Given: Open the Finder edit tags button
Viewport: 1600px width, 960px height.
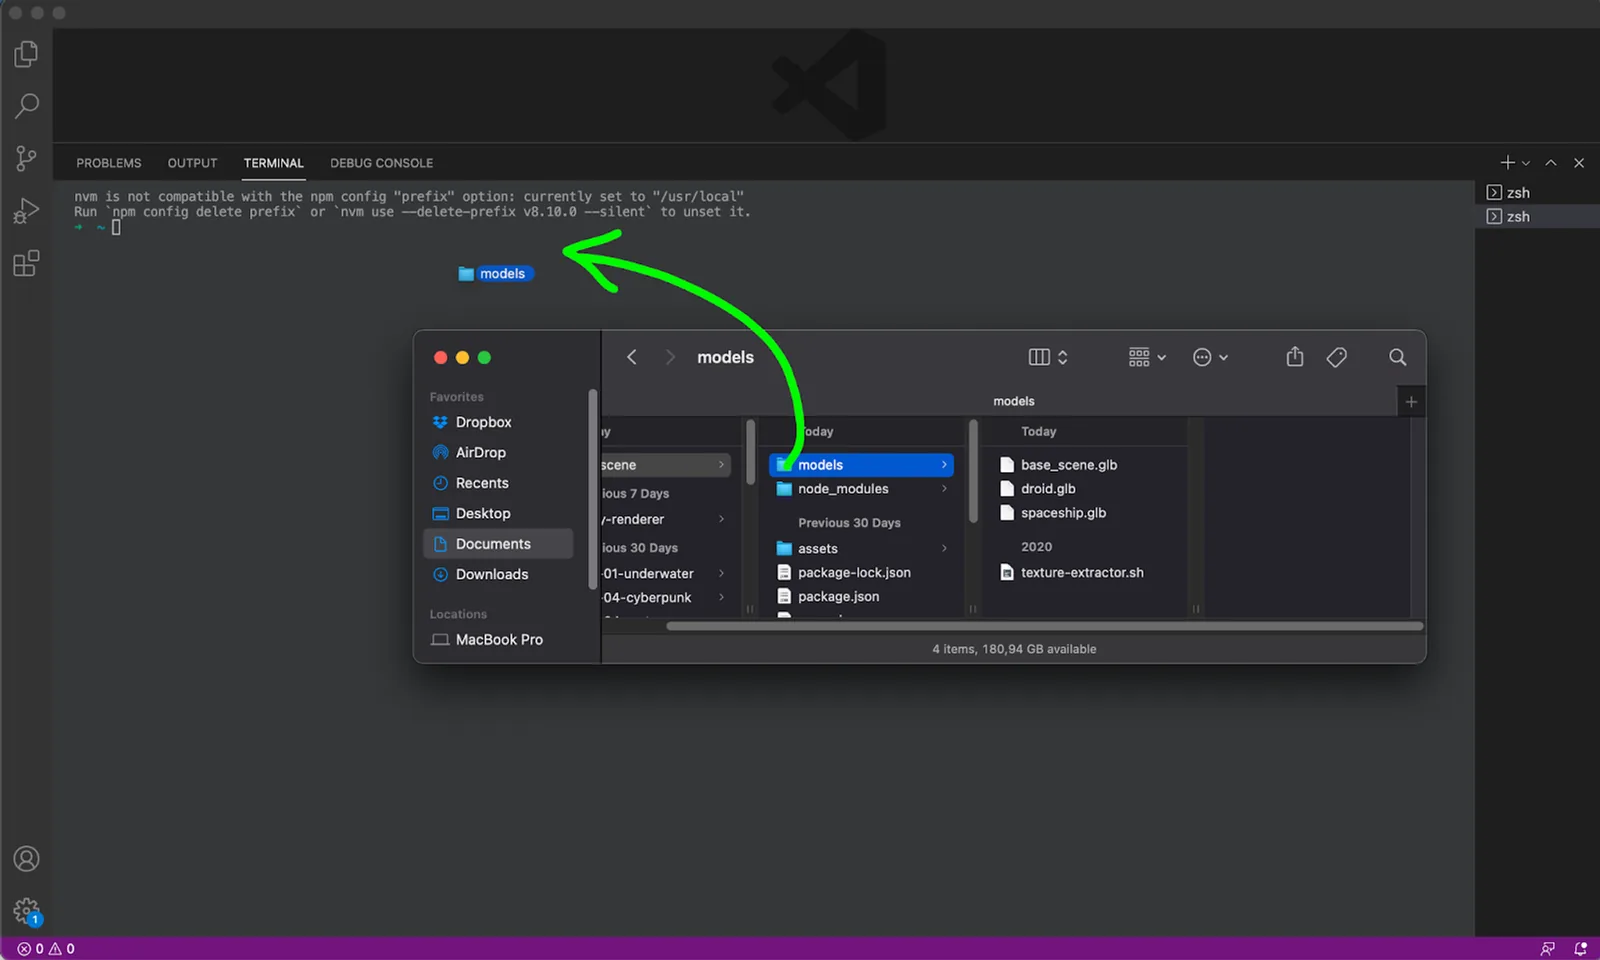Looking at the screenshot, I should 1337,357.
